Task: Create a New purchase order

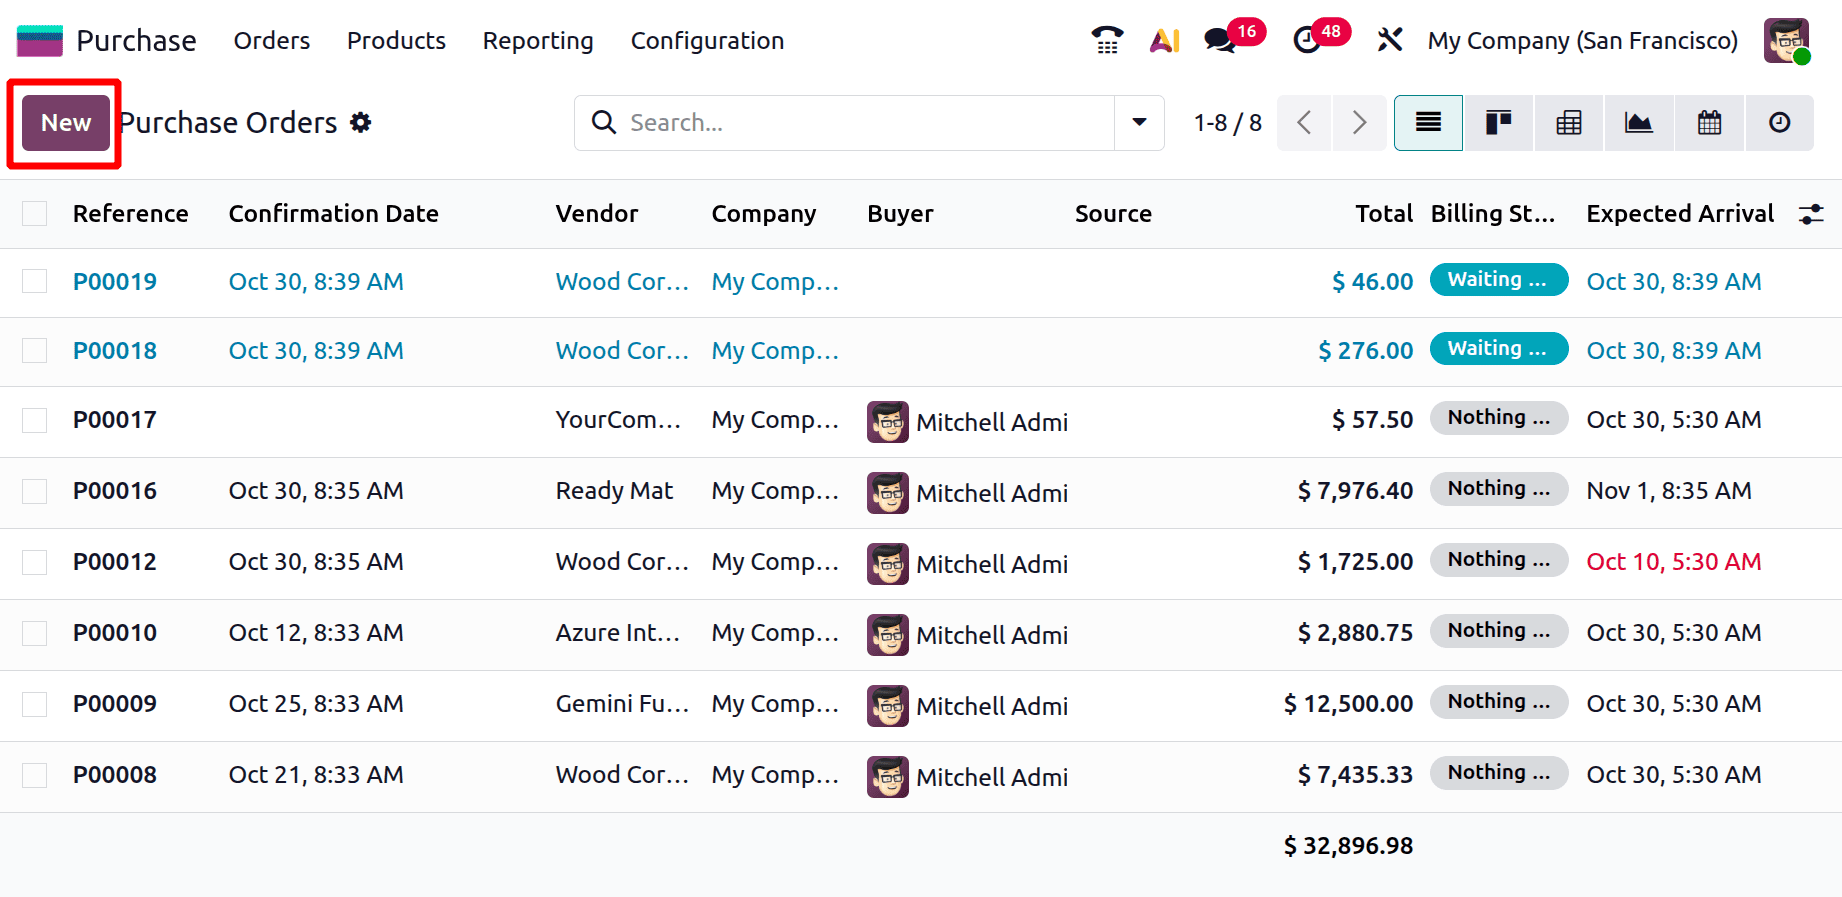Action: [x=66, y=123]
